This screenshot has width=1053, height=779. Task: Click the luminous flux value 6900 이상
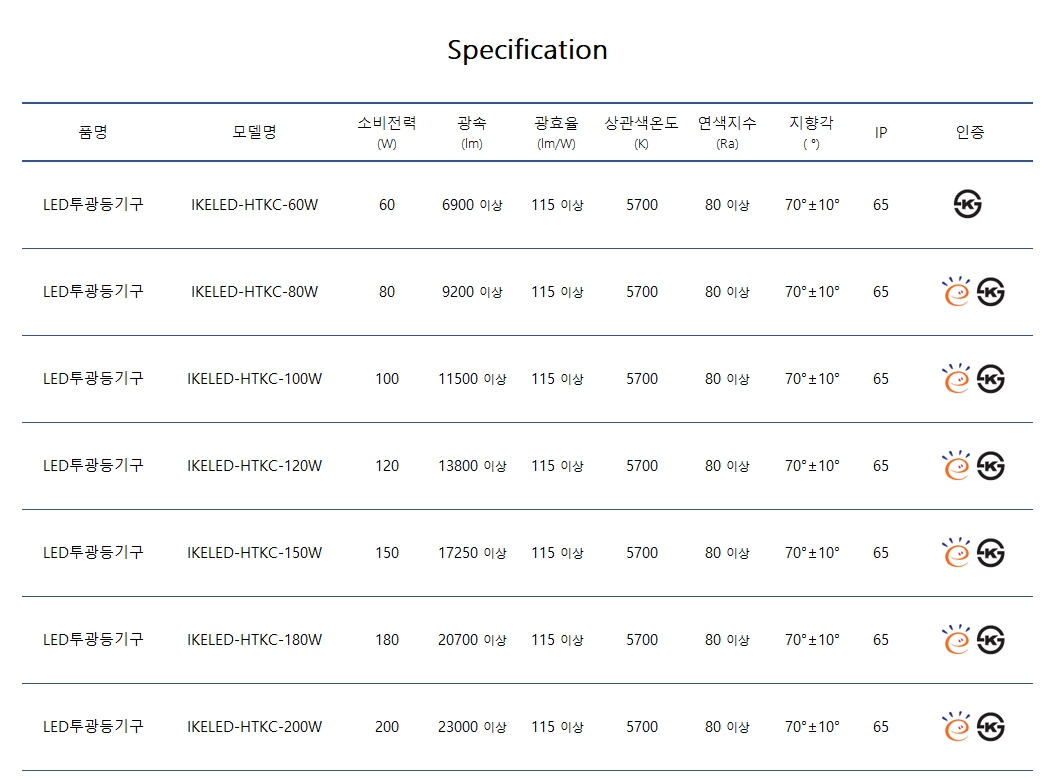click(472, 205)
